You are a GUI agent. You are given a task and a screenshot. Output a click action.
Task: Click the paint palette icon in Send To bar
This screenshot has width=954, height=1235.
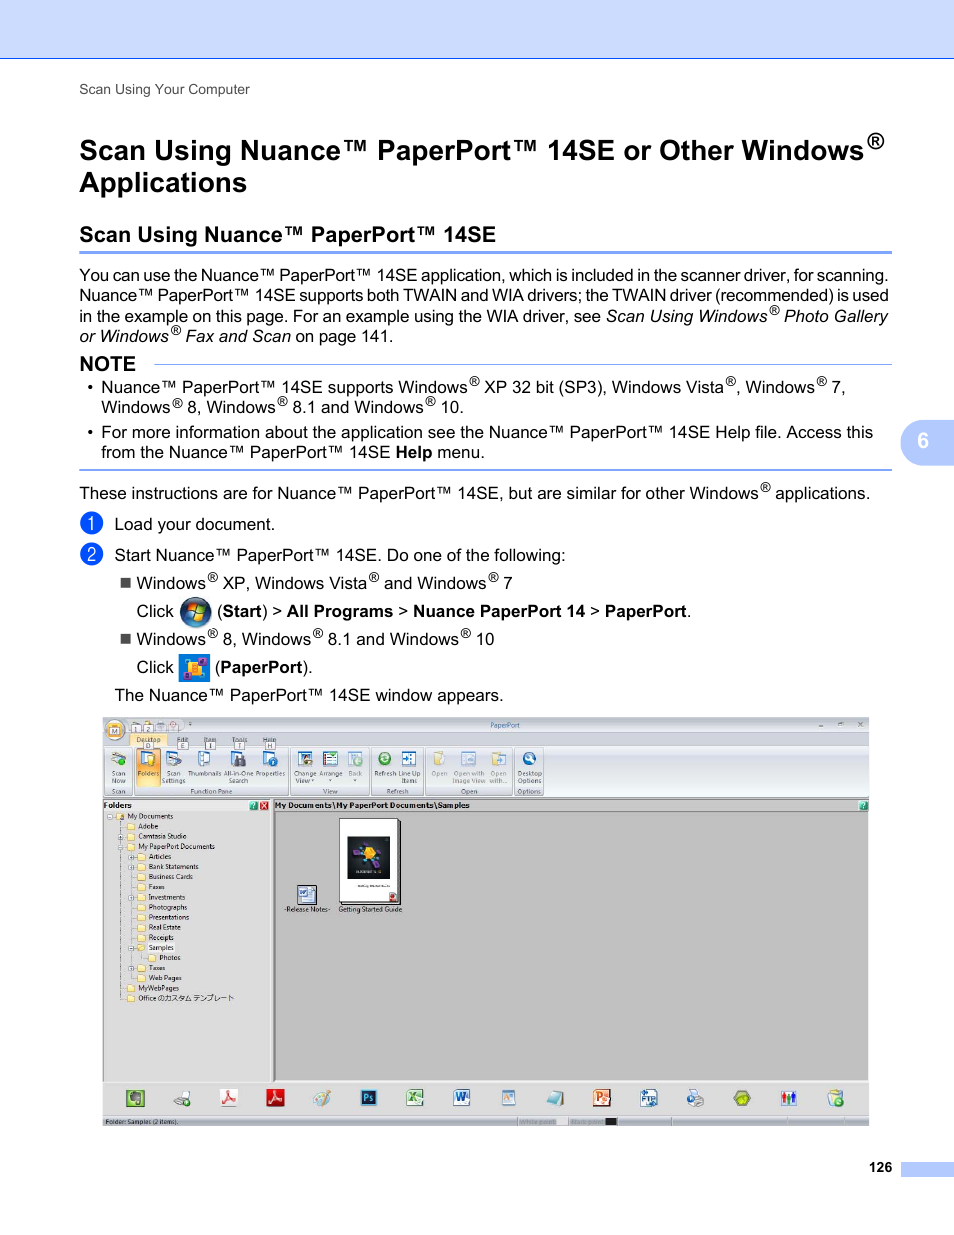pos(322,1098)
